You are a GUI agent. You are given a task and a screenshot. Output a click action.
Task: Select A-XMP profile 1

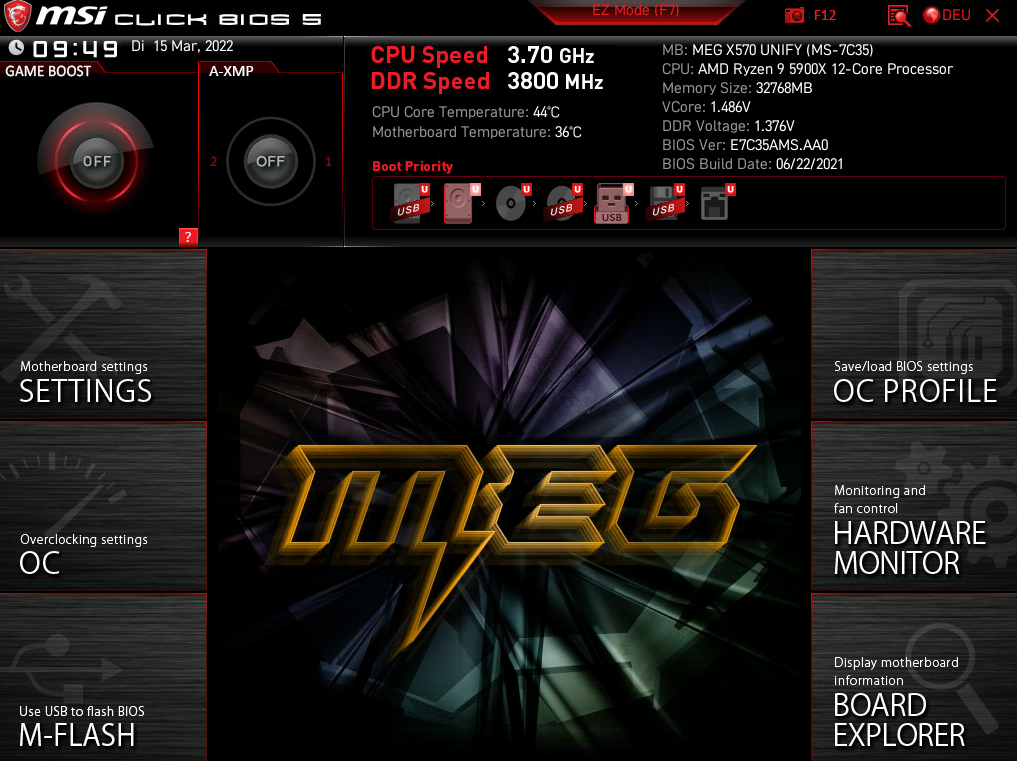pos(329,162)
